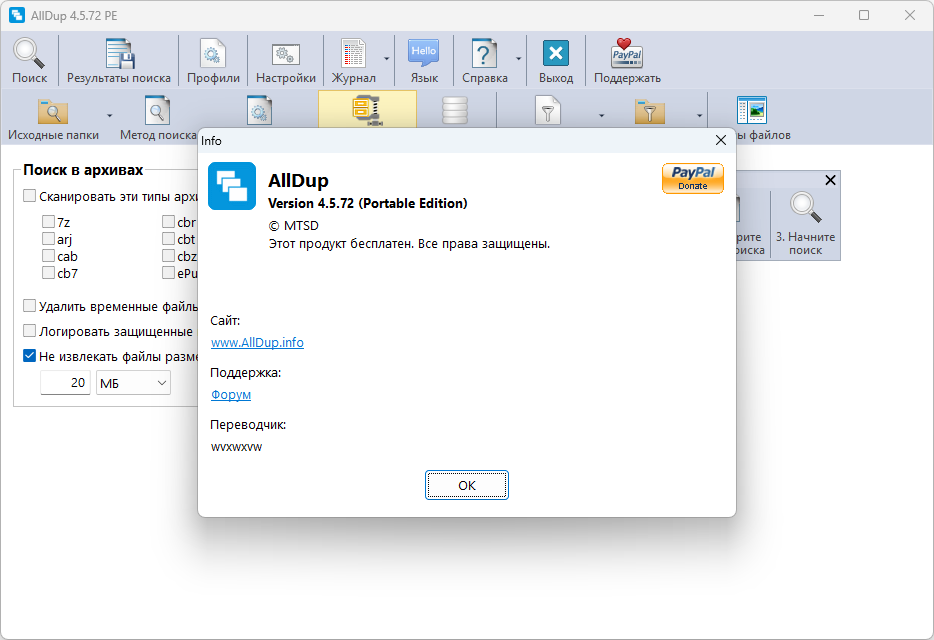The height and width of the screenshot is (640, 934).
Task: Open search options gear document icon
Action: coord(259,111)
